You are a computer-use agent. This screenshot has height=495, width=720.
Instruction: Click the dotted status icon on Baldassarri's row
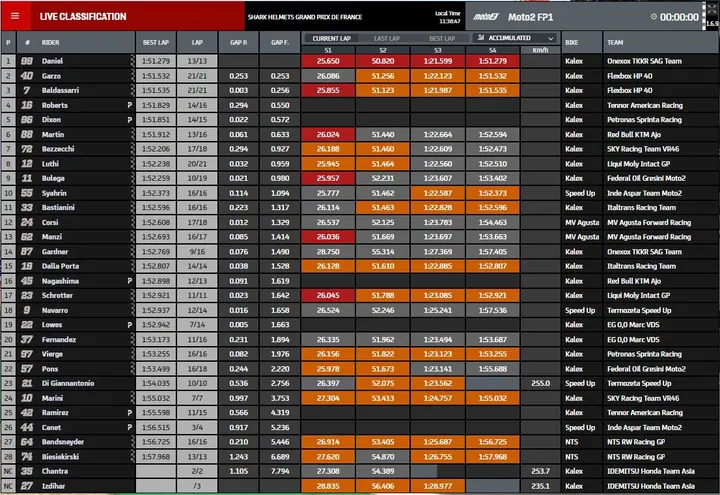pos(132,90)
